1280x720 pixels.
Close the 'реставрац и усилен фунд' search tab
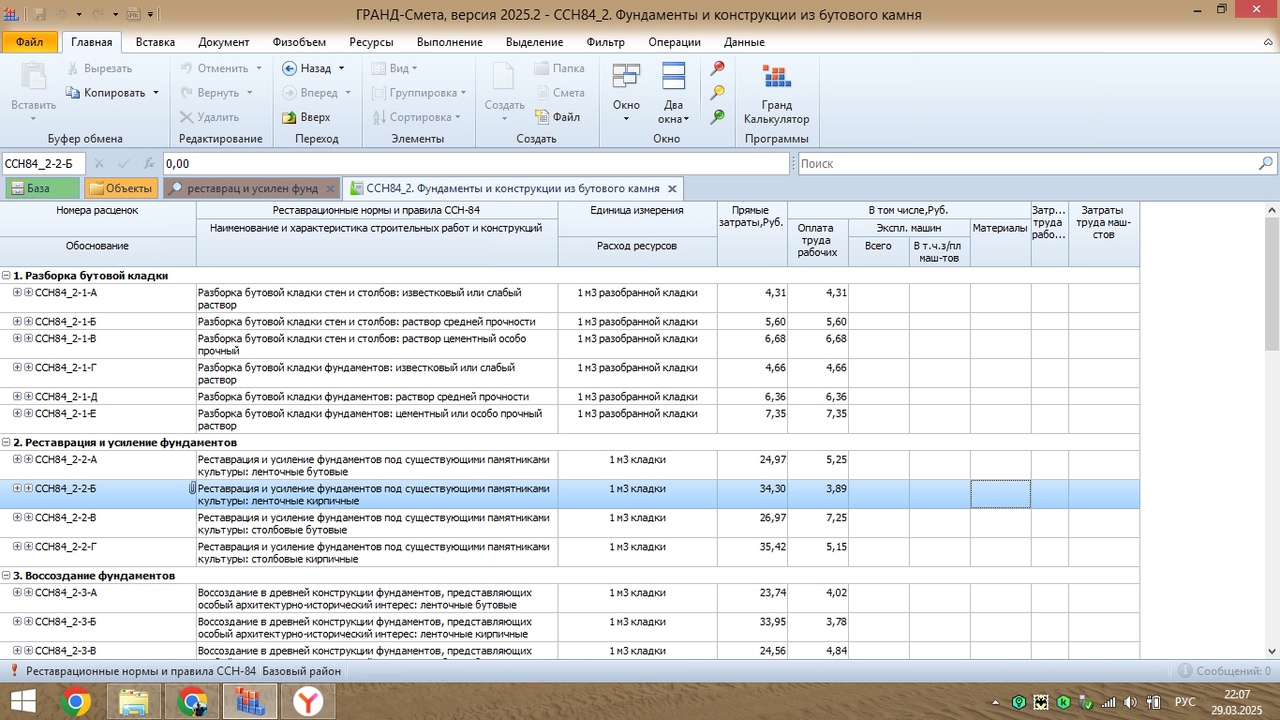[x=328, y=188]
